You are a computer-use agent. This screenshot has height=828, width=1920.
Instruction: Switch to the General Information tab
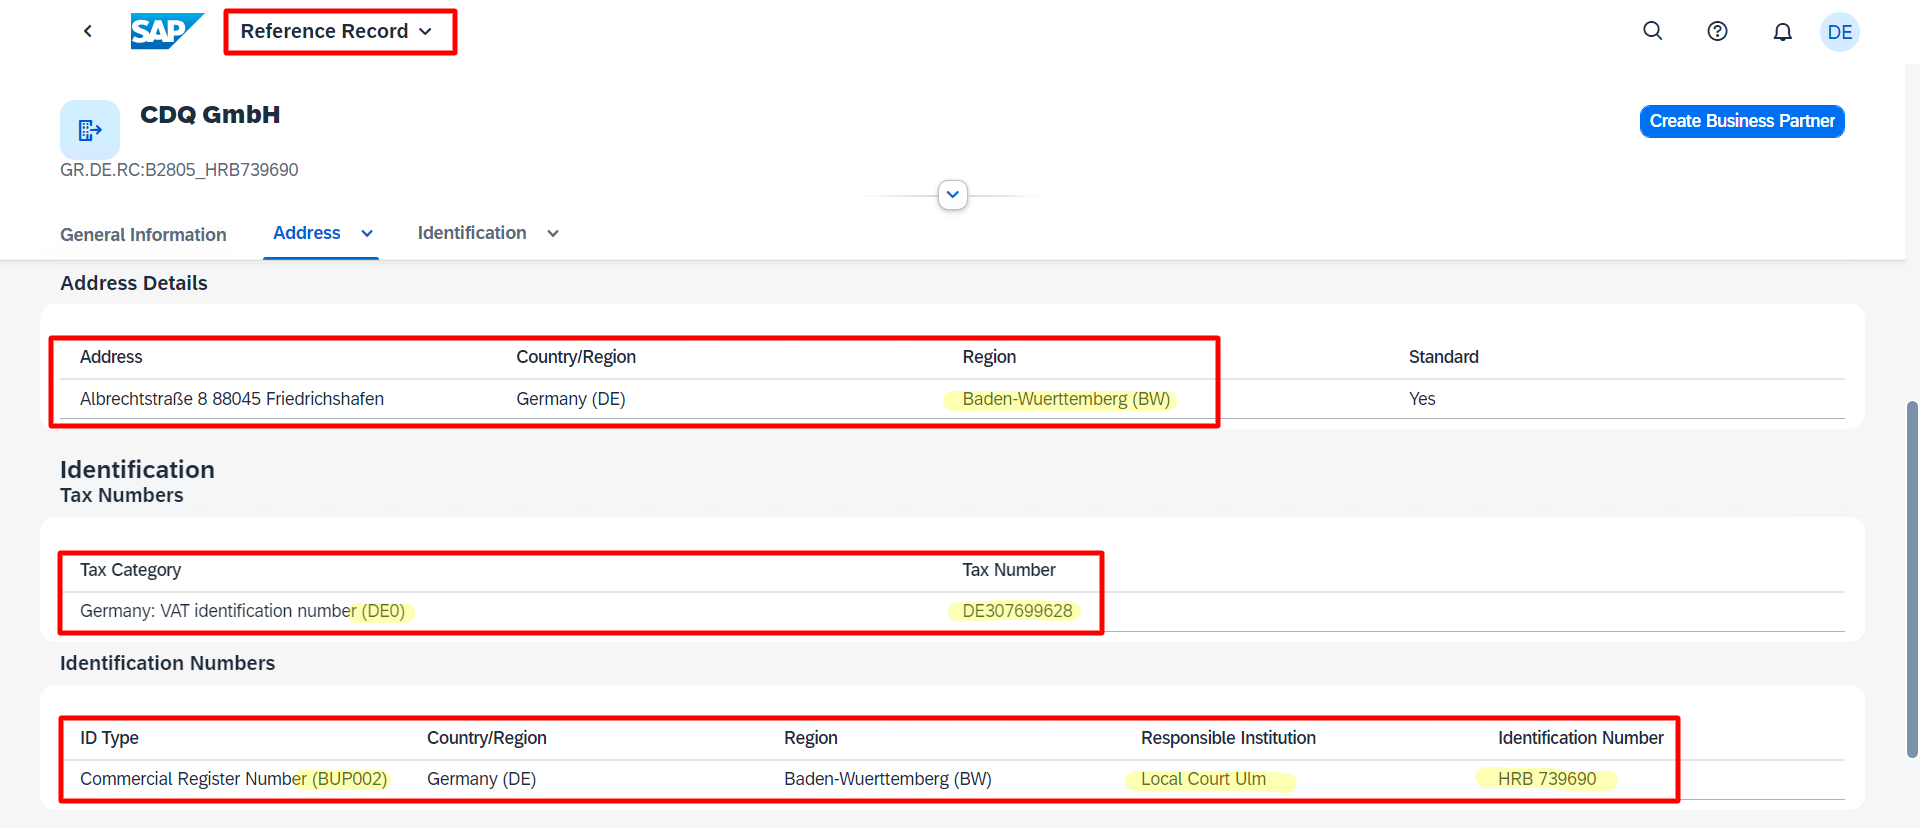(x=143, y=234)
